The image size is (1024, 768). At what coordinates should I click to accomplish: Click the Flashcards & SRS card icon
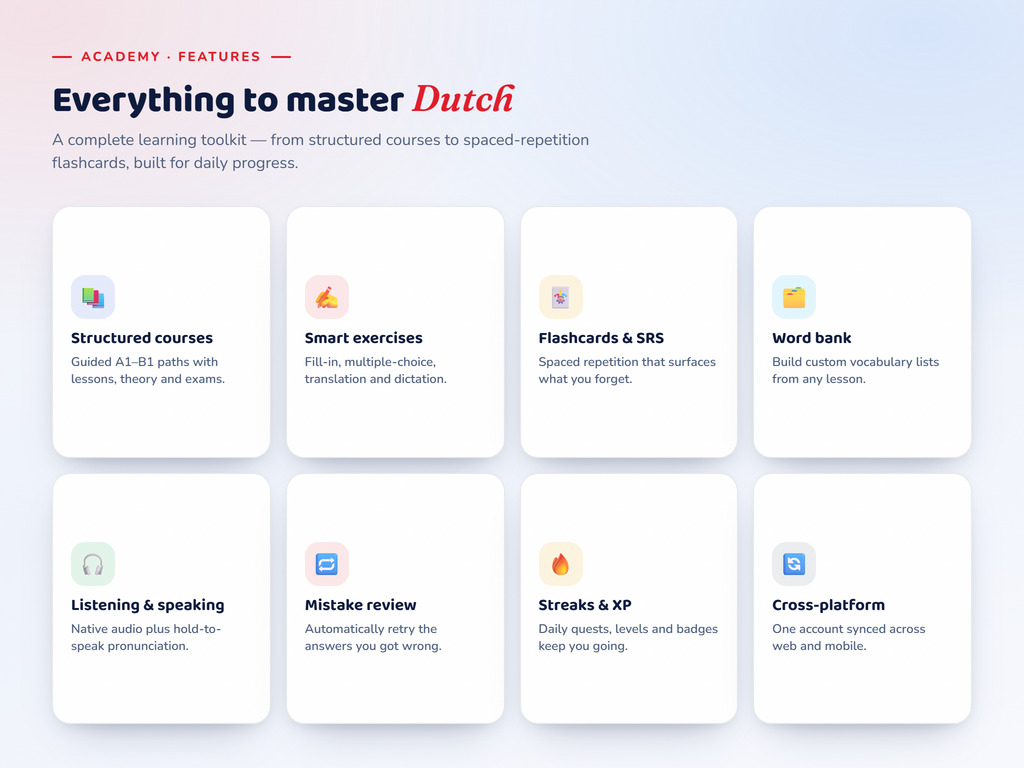[560, 297]
